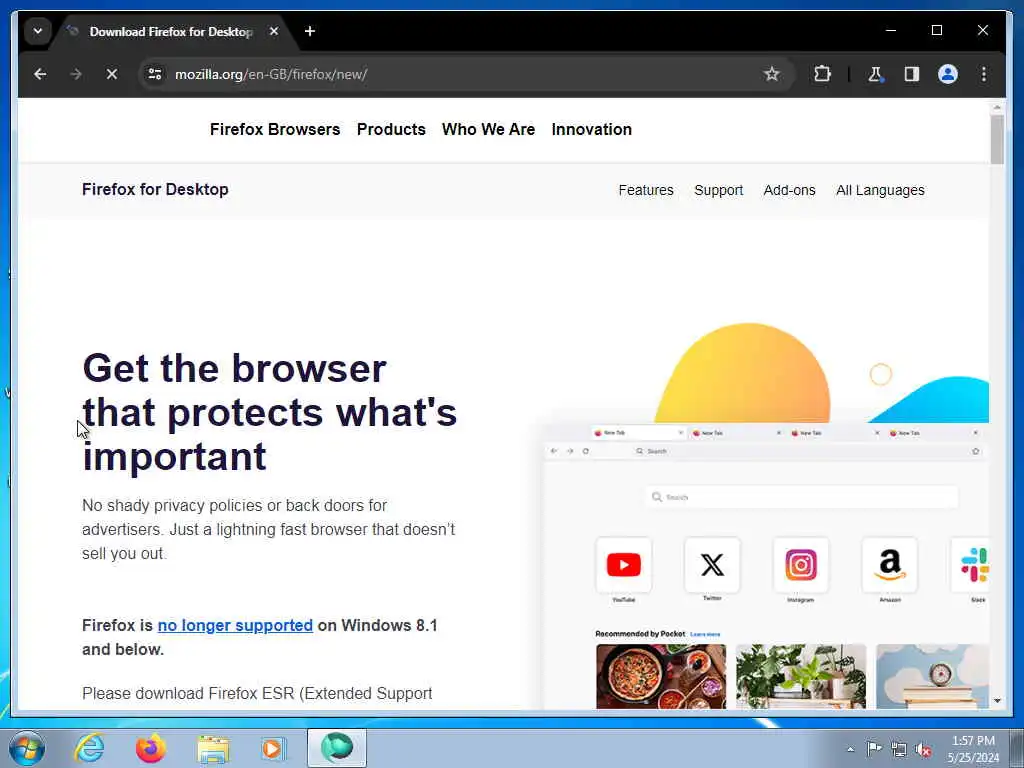1024x768 pixels.
Task: Maximize the browser window
Action: 936,31
